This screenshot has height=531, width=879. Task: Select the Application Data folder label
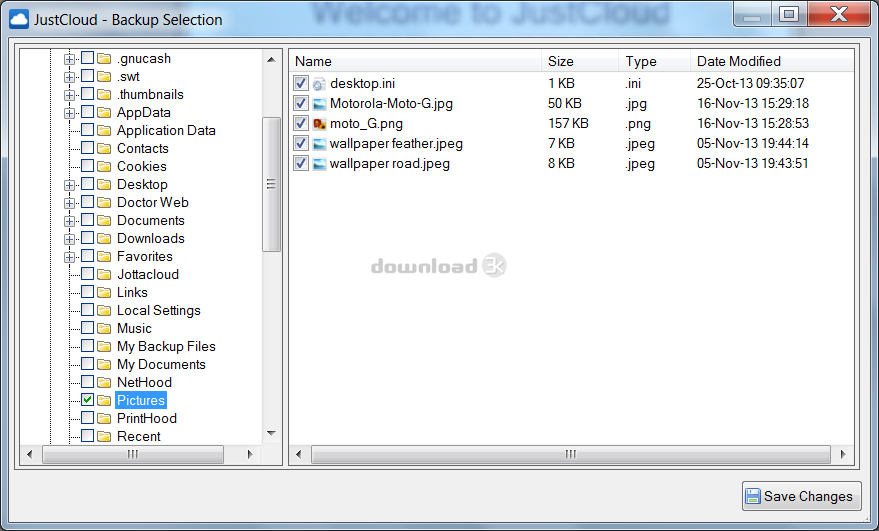click(166, 130)
